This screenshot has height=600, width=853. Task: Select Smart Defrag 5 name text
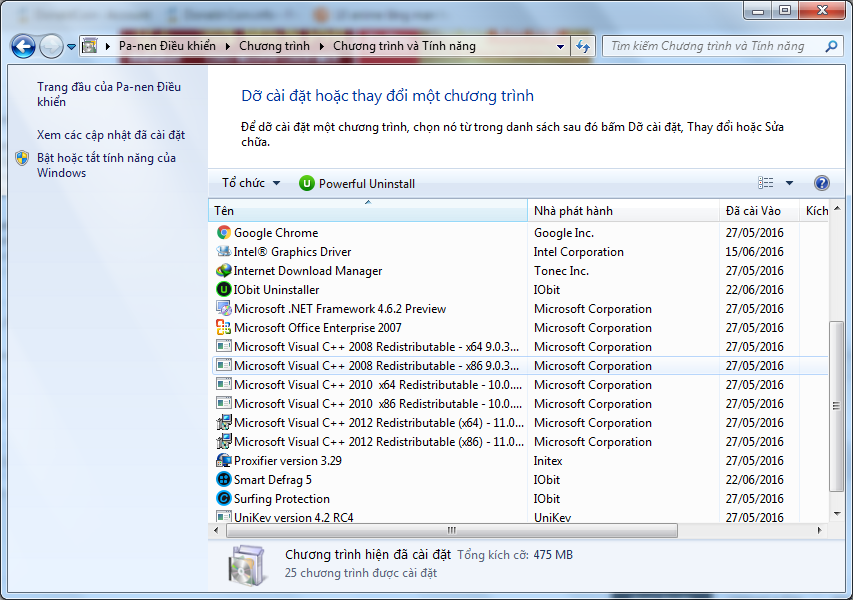(273, 480)
